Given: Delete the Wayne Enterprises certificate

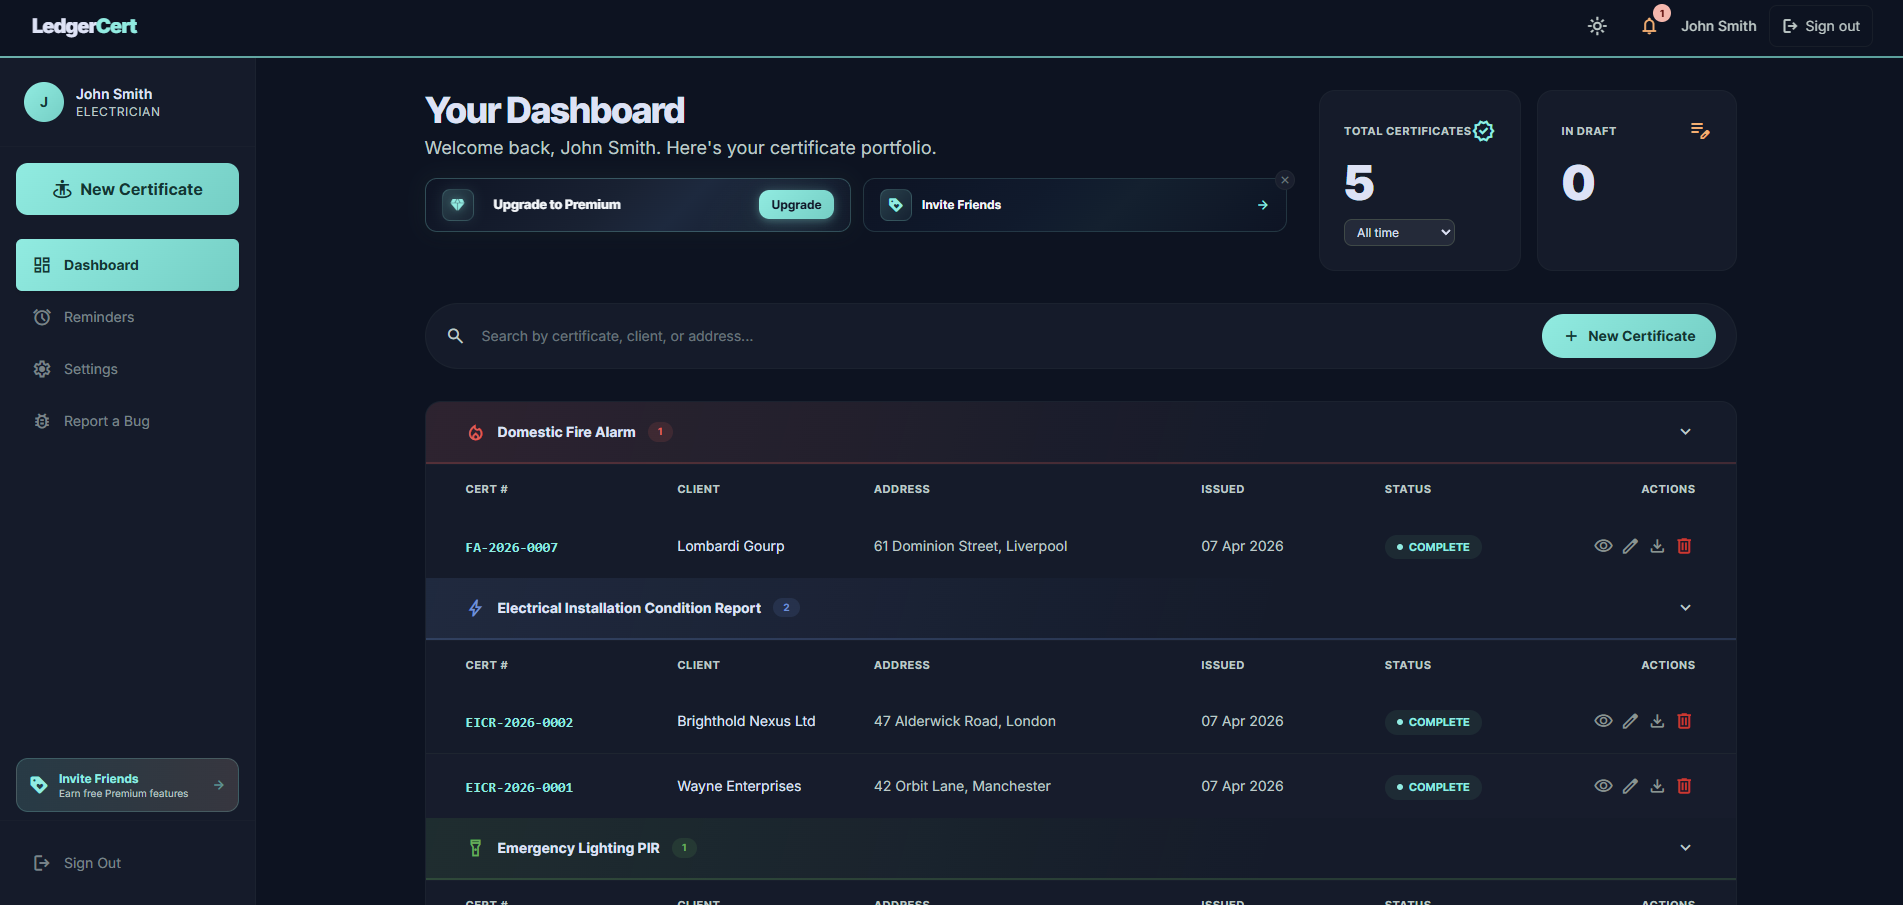Looking at the screenshot, I should [x=1684, y=786].
